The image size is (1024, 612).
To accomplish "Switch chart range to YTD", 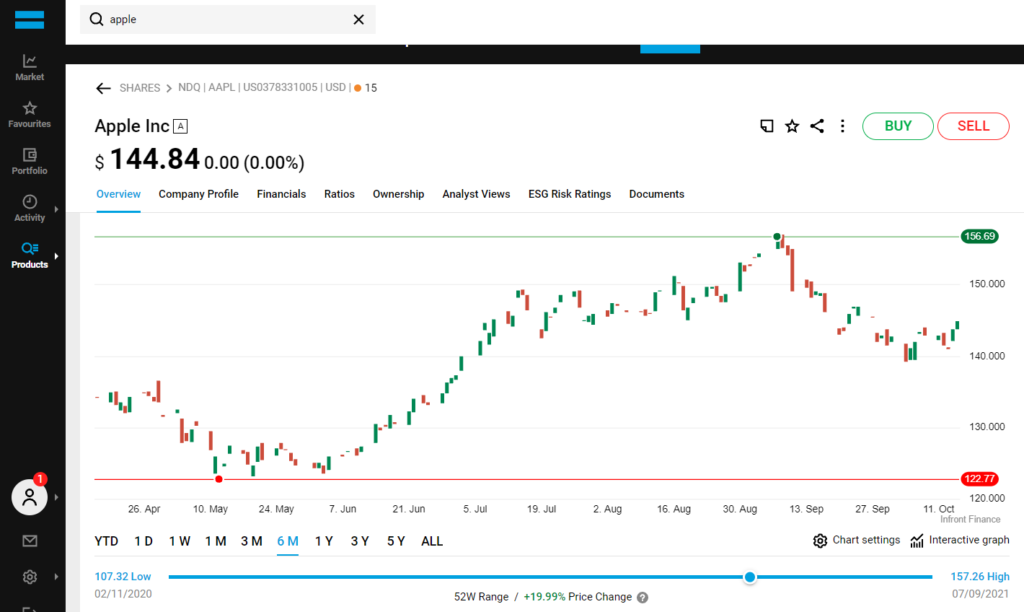I will [x=106, y=541].
